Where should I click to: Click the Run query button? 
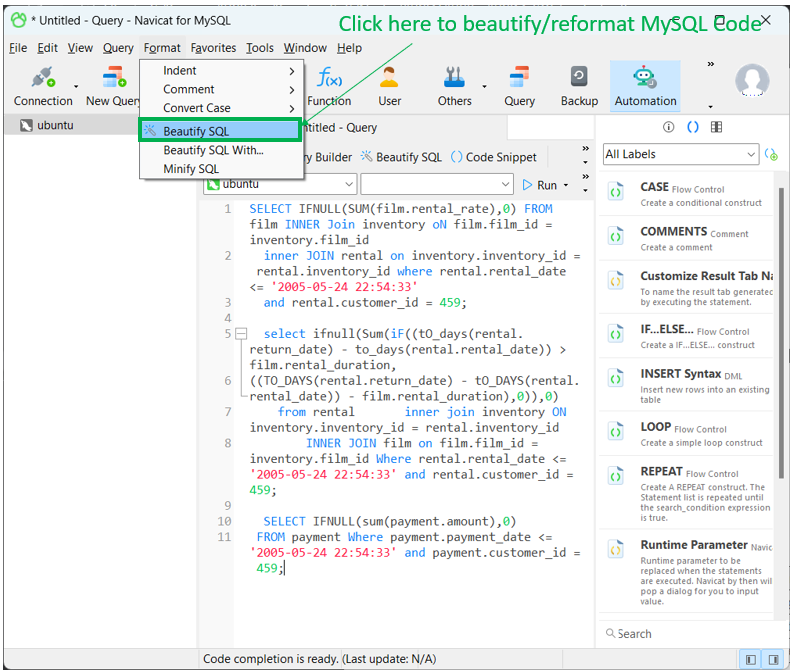pos(540,185)
